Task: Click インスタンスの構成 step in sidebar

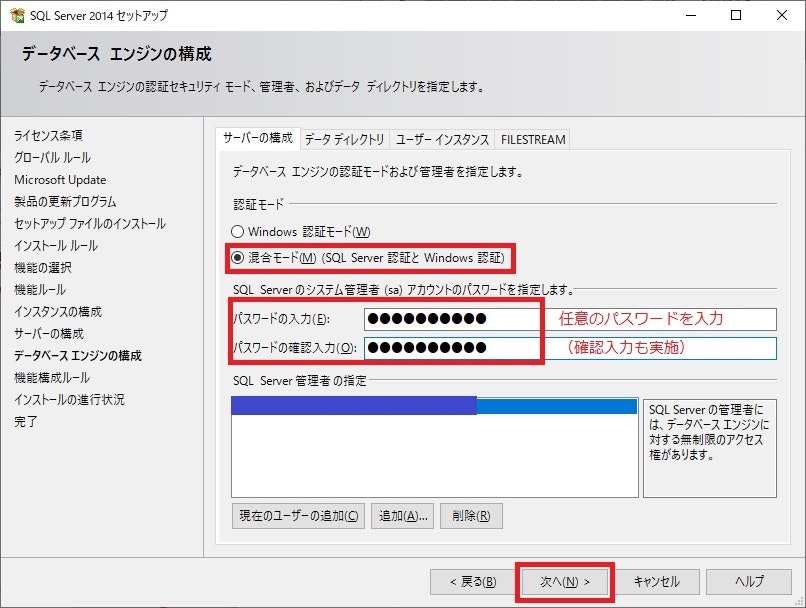Action: click(x=58, y=311)
